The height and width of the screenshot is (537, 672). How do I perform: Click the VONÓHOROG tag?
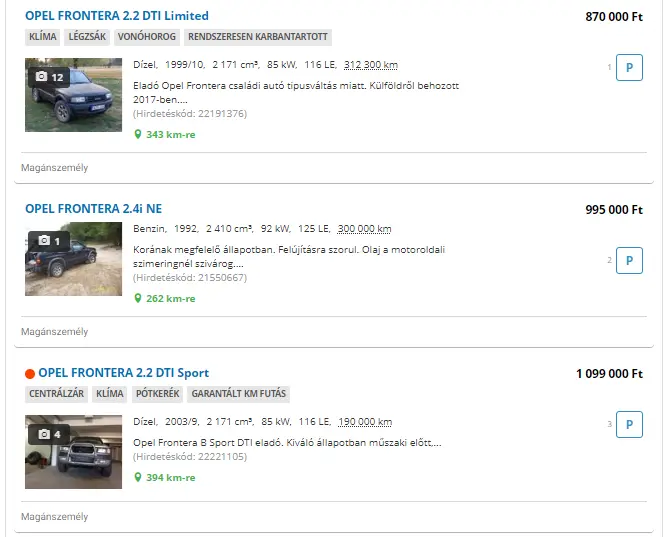click(x=147, y=37)
